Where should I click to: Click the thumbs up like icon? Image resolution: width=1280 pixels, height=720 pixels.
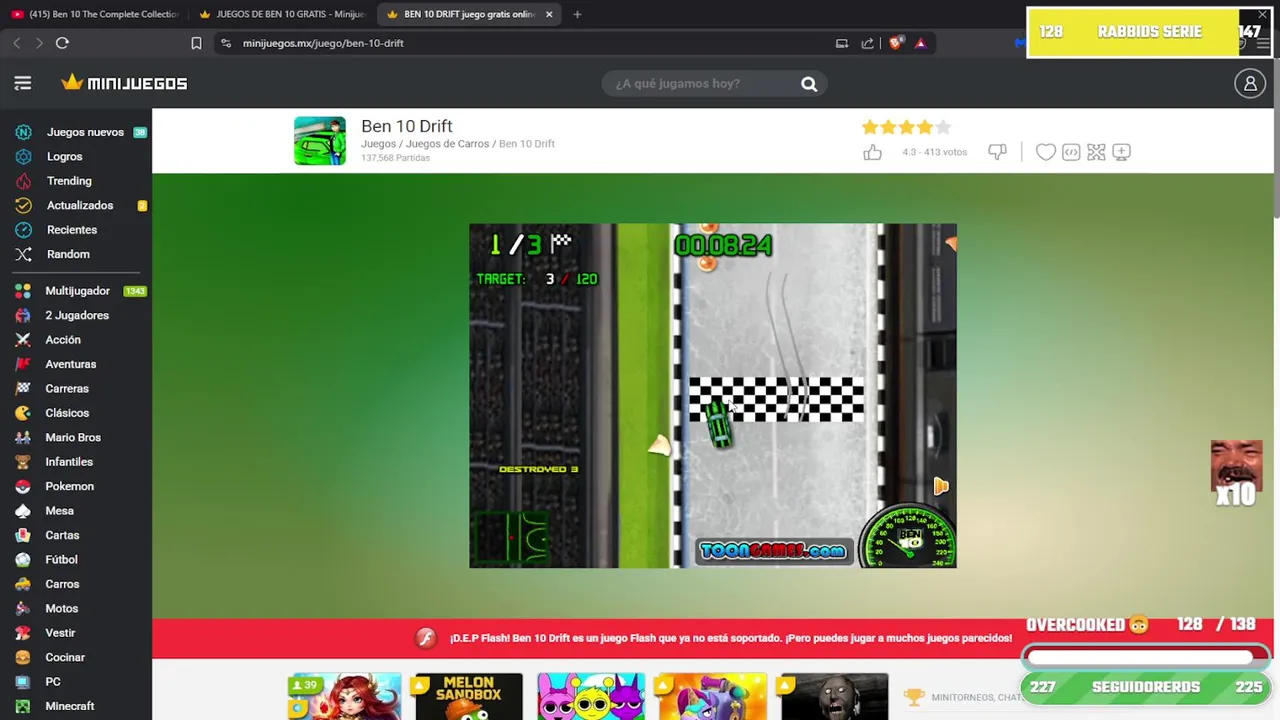pos(873,152)
